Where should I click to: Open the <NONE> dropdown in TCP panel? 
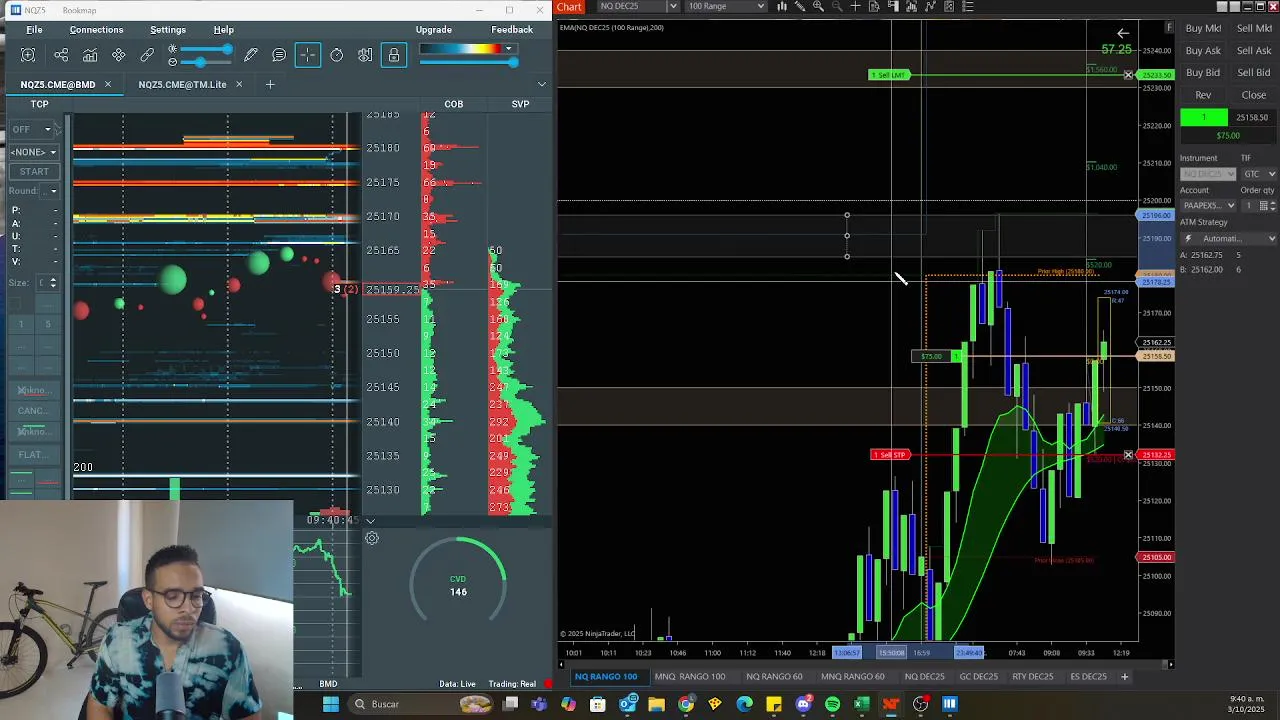click(34, 152)
